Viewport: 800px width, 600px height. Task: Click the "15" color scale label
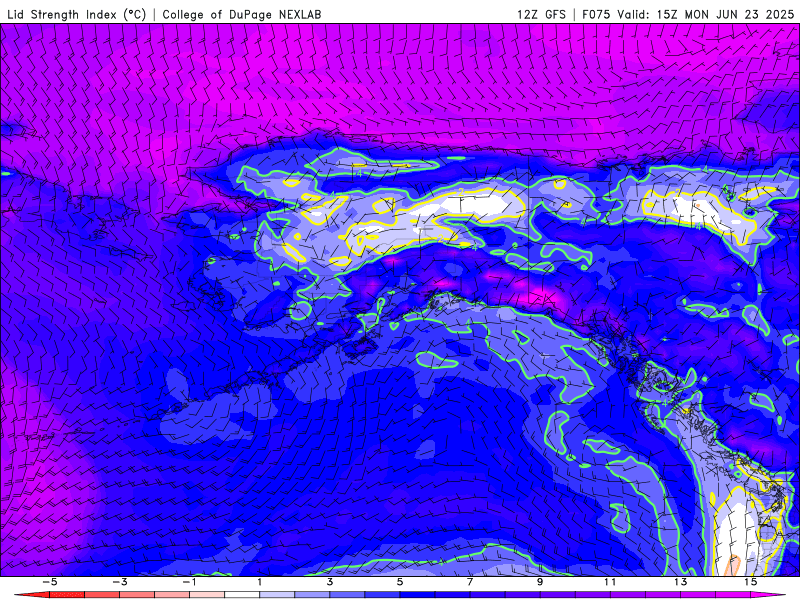(750, 582)
